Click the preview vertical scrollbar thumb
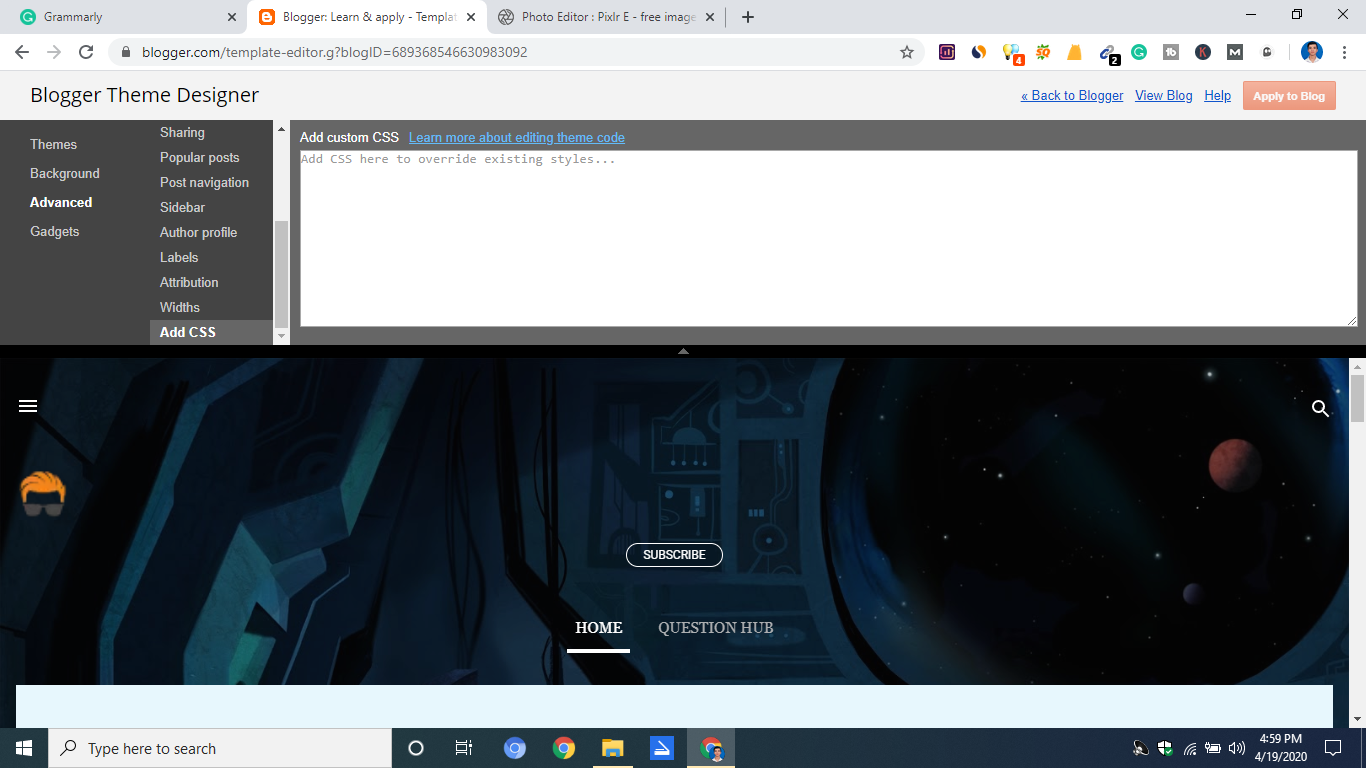The image size is (1366, 768). (x=1357, y=398)
